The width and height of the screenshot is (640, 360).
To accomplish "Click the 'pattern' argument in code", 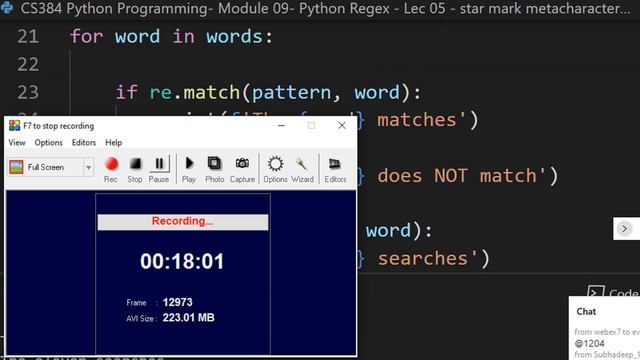I will click(291, 93).
